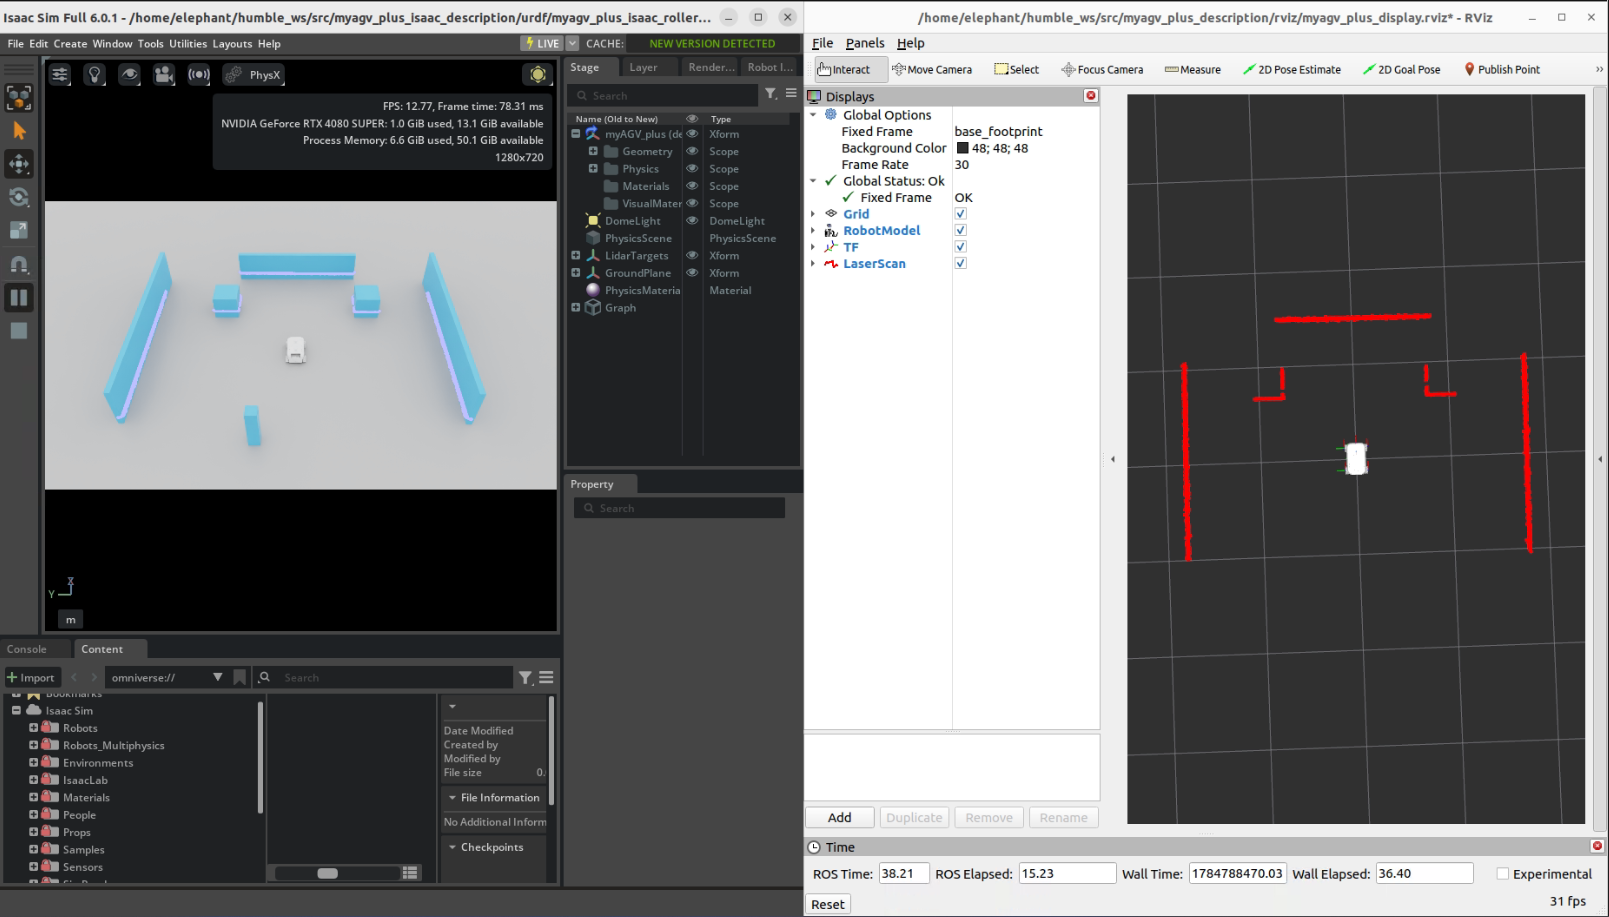Hide DomeLight using its eye icon

pos(692,221)
